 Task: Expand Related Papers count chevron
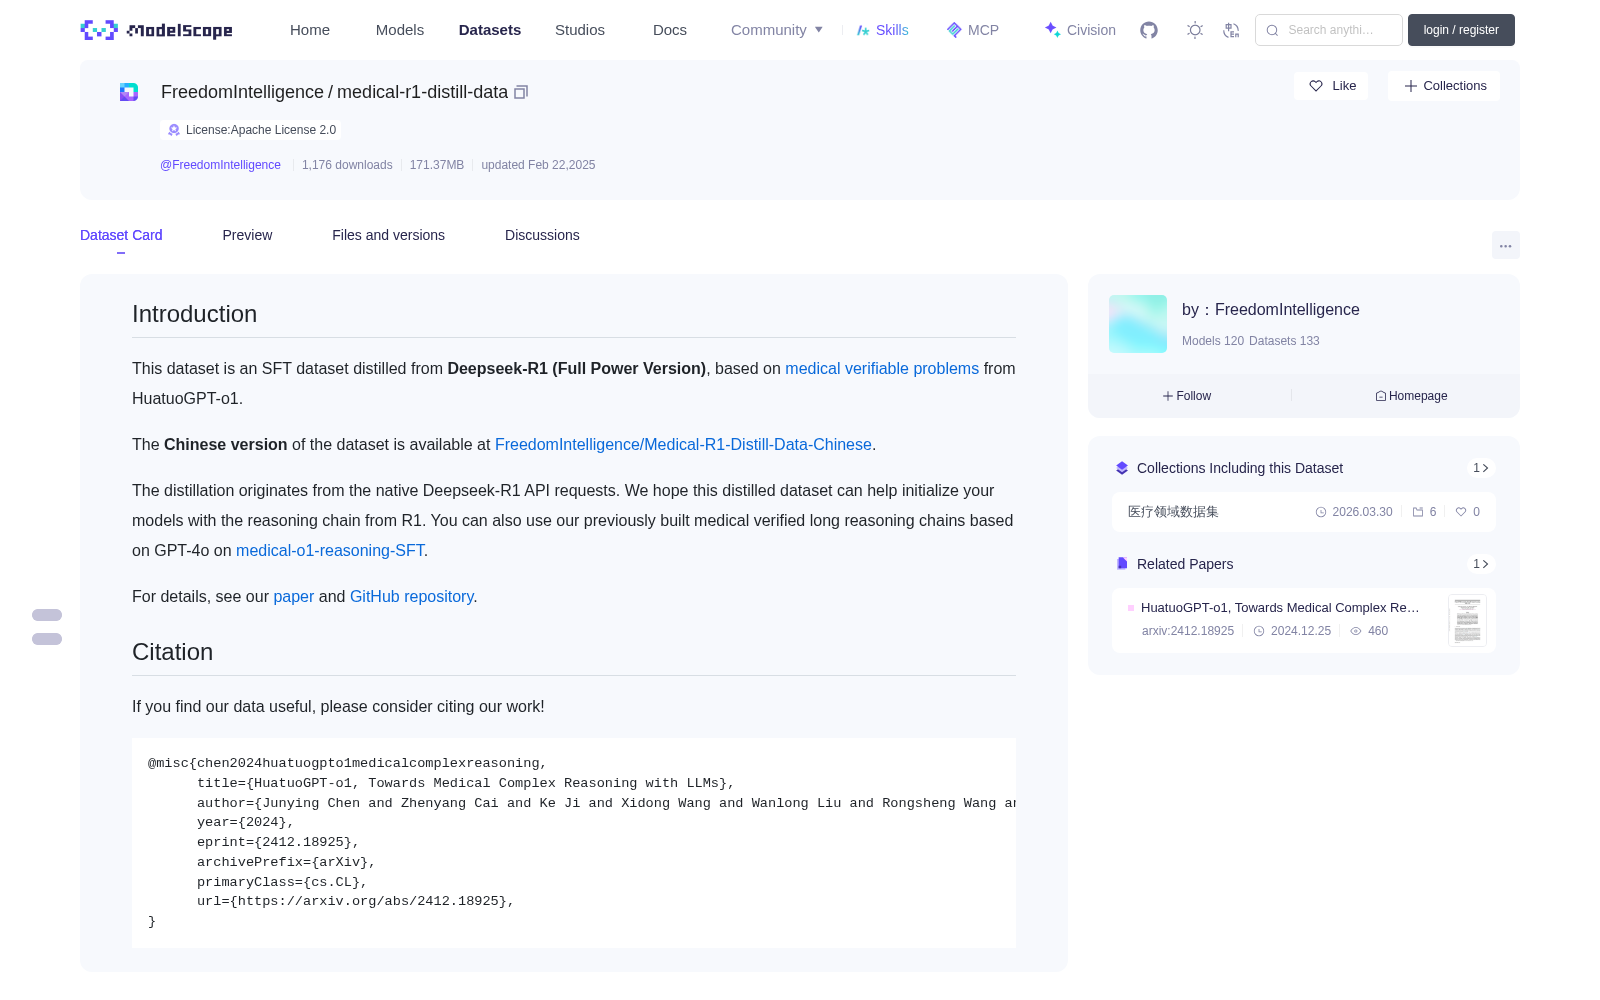pos(1481,564)
